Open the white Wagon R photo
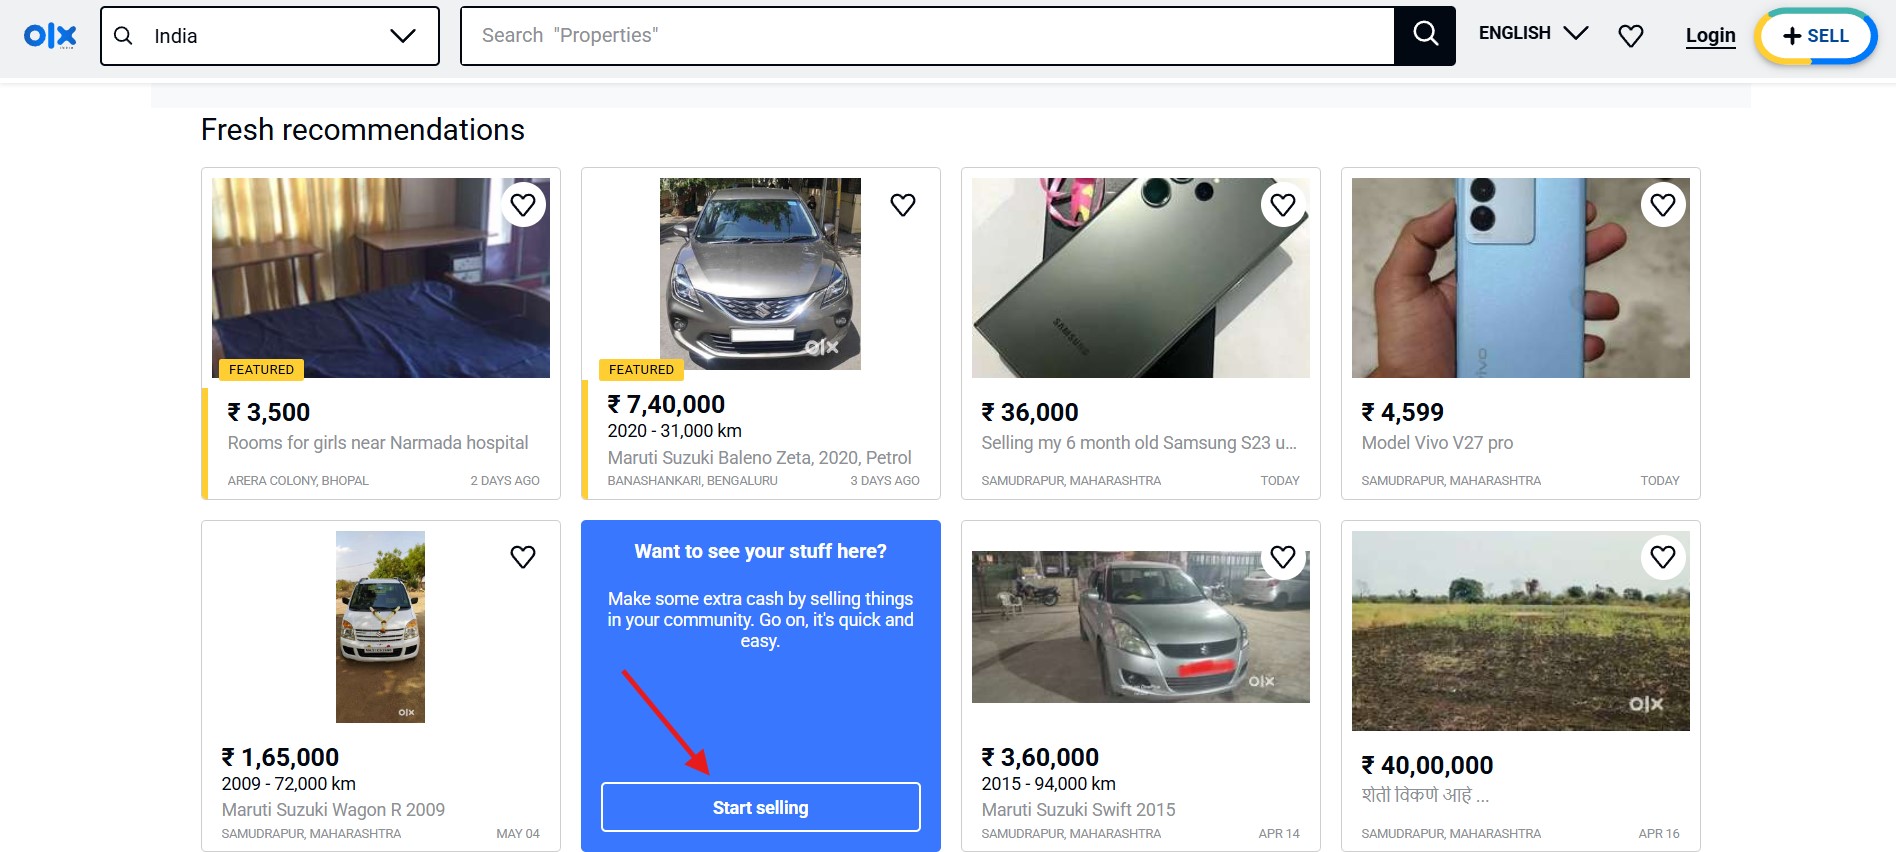 (380, 627)
